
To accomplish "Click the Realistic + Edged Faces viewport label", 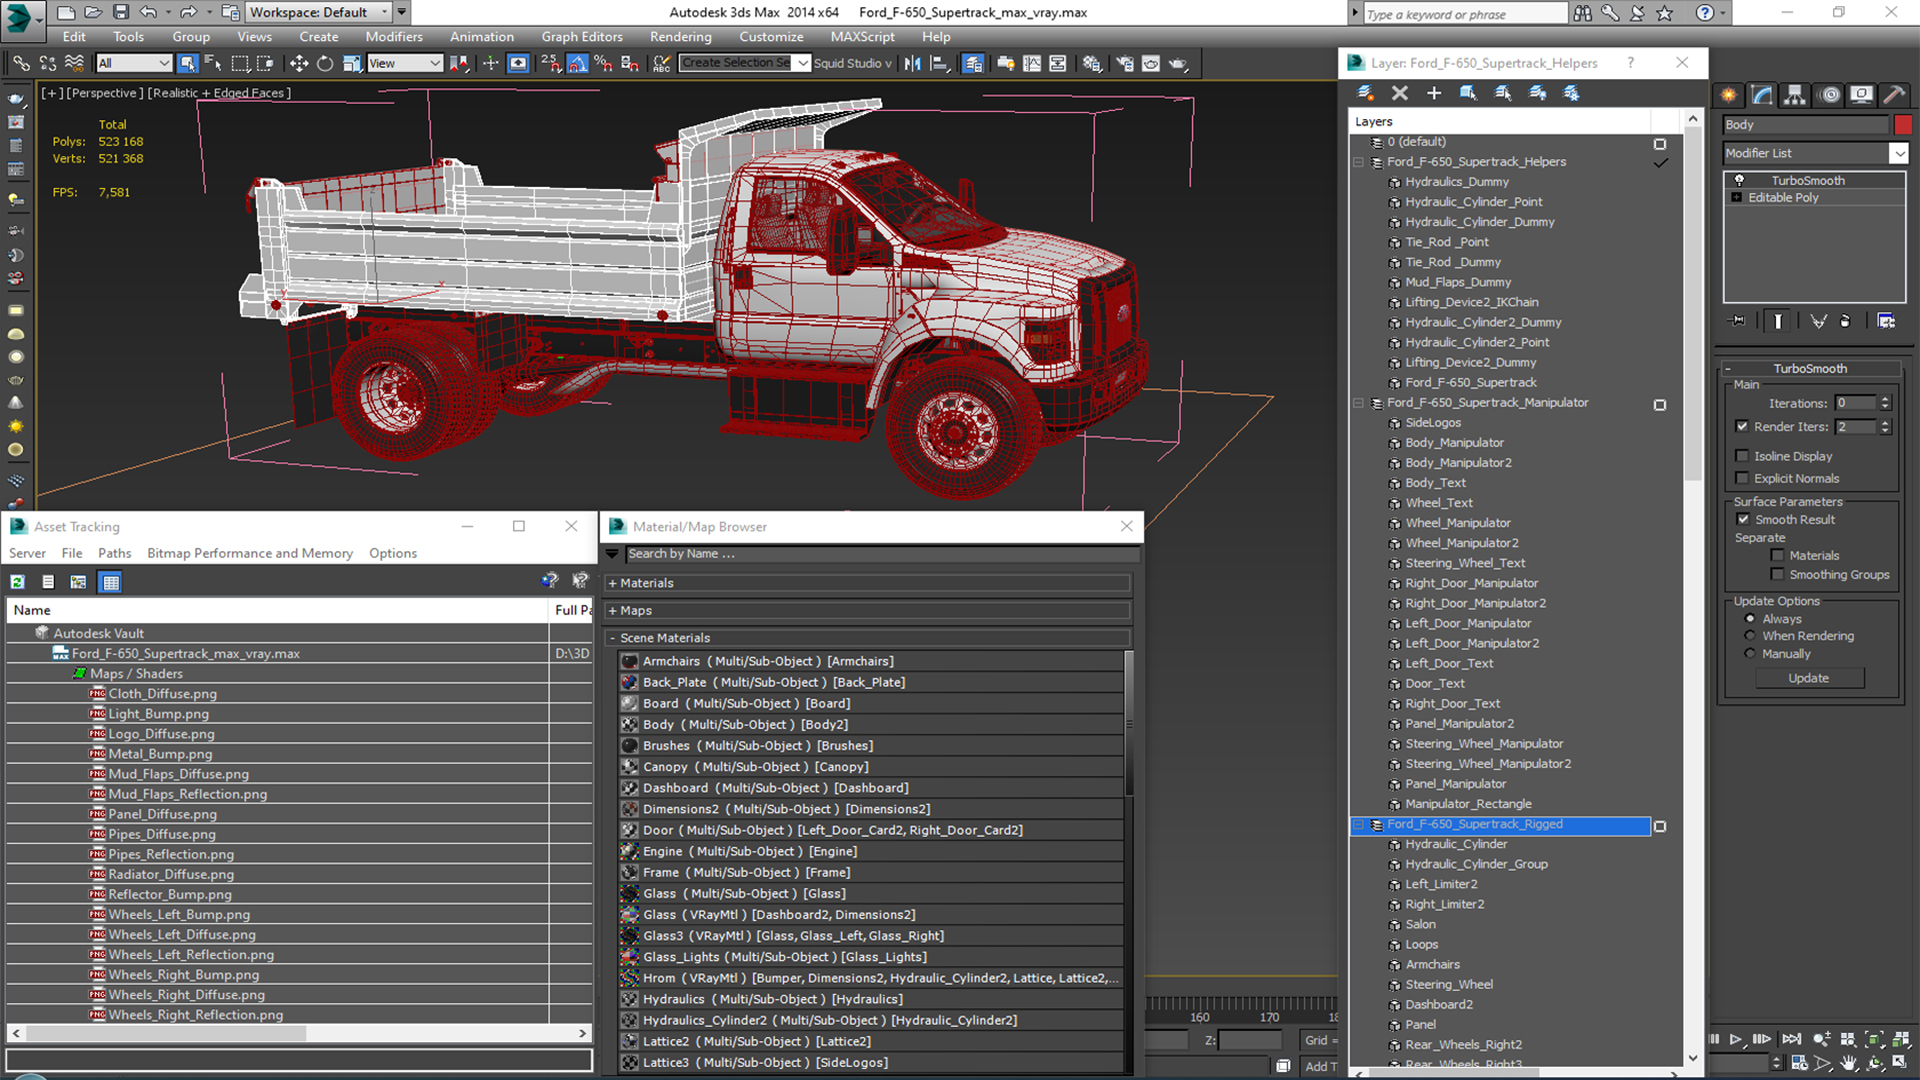I will coord(219,93).
